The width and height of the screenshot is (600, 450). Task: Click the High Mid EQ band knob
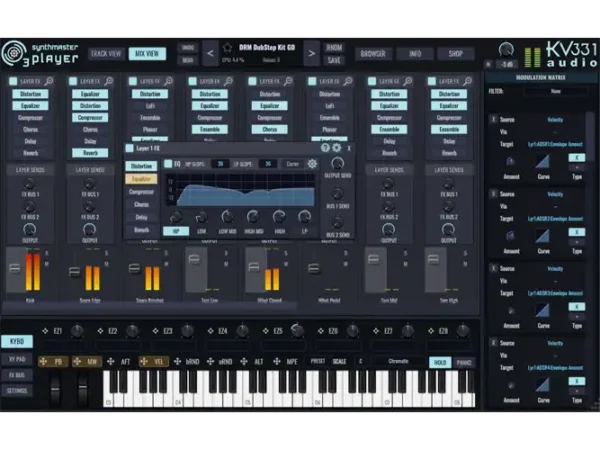tap(253, 217)
